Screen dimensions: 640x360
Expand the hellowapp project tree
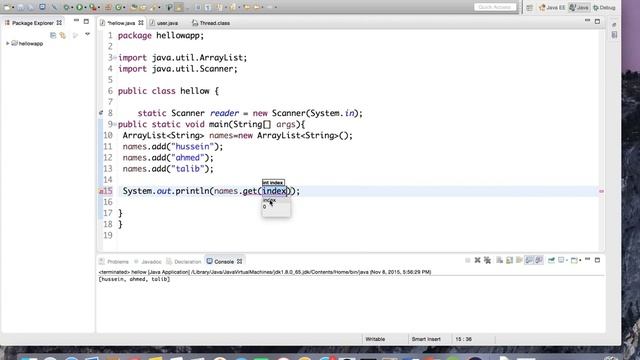tap(7, 43)
